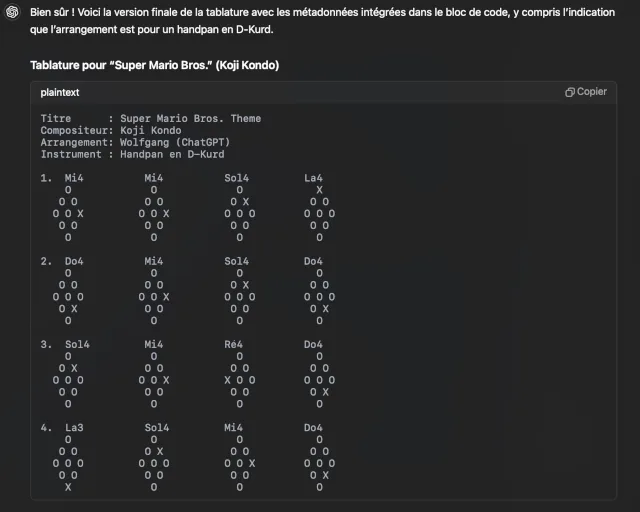Click the line 'Instrument : Handpan en D-Kurd'
The width and height of the screenshot is (640, 512).
(x=132, y=154)
